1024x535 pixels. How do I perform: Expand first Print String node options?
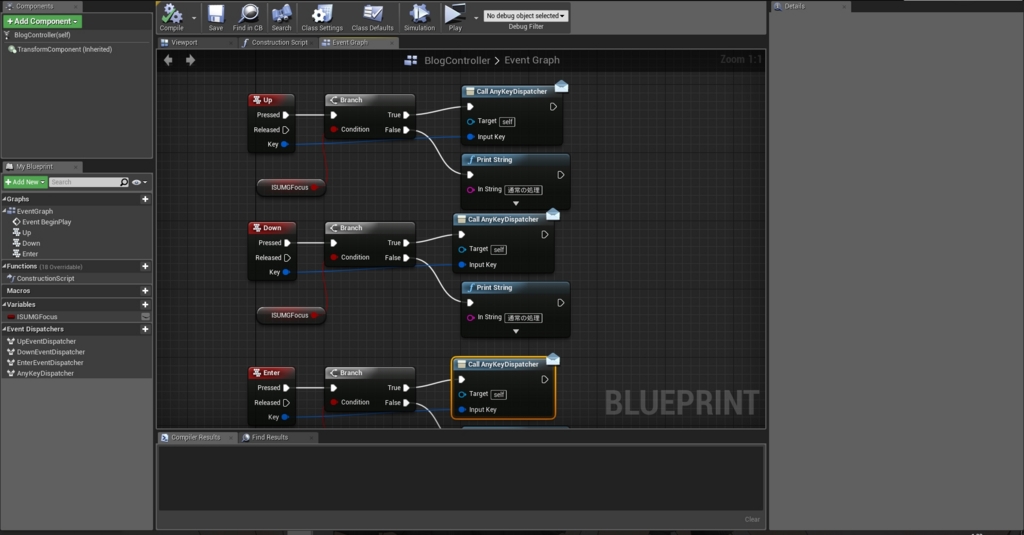point(515,204)
